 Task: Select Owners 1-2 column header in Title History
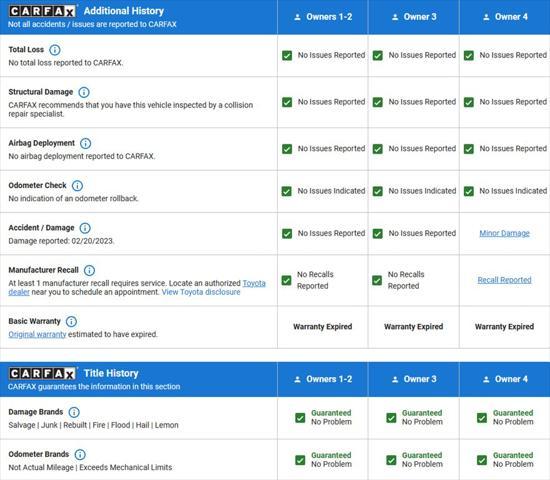click(323, 379)
